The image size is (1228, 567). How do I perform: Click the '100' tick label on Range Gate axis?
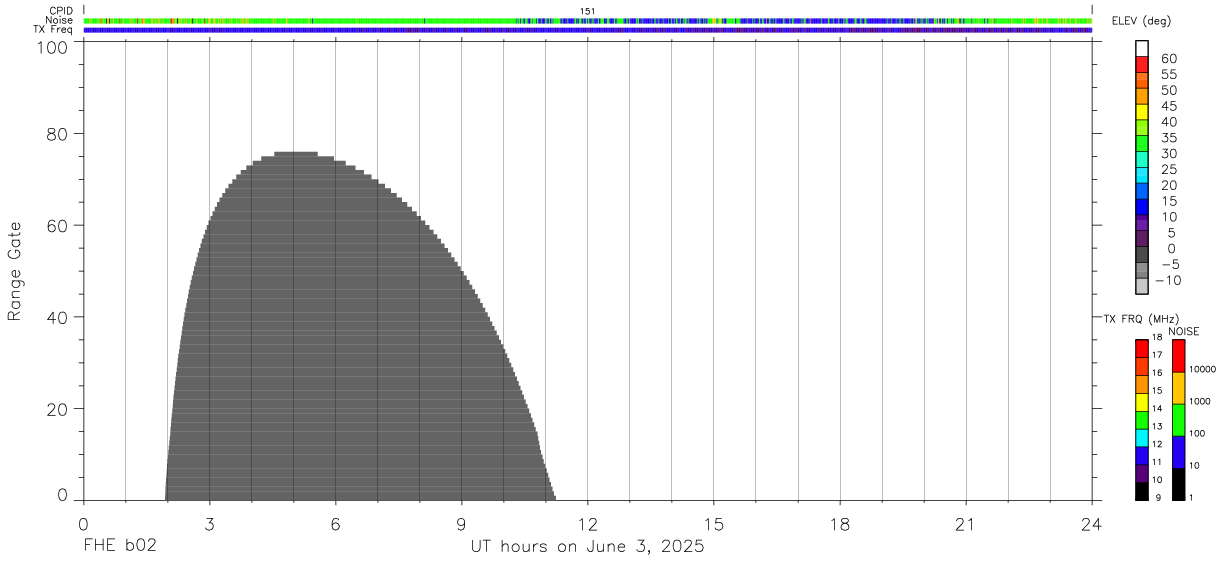click(54, 46)
